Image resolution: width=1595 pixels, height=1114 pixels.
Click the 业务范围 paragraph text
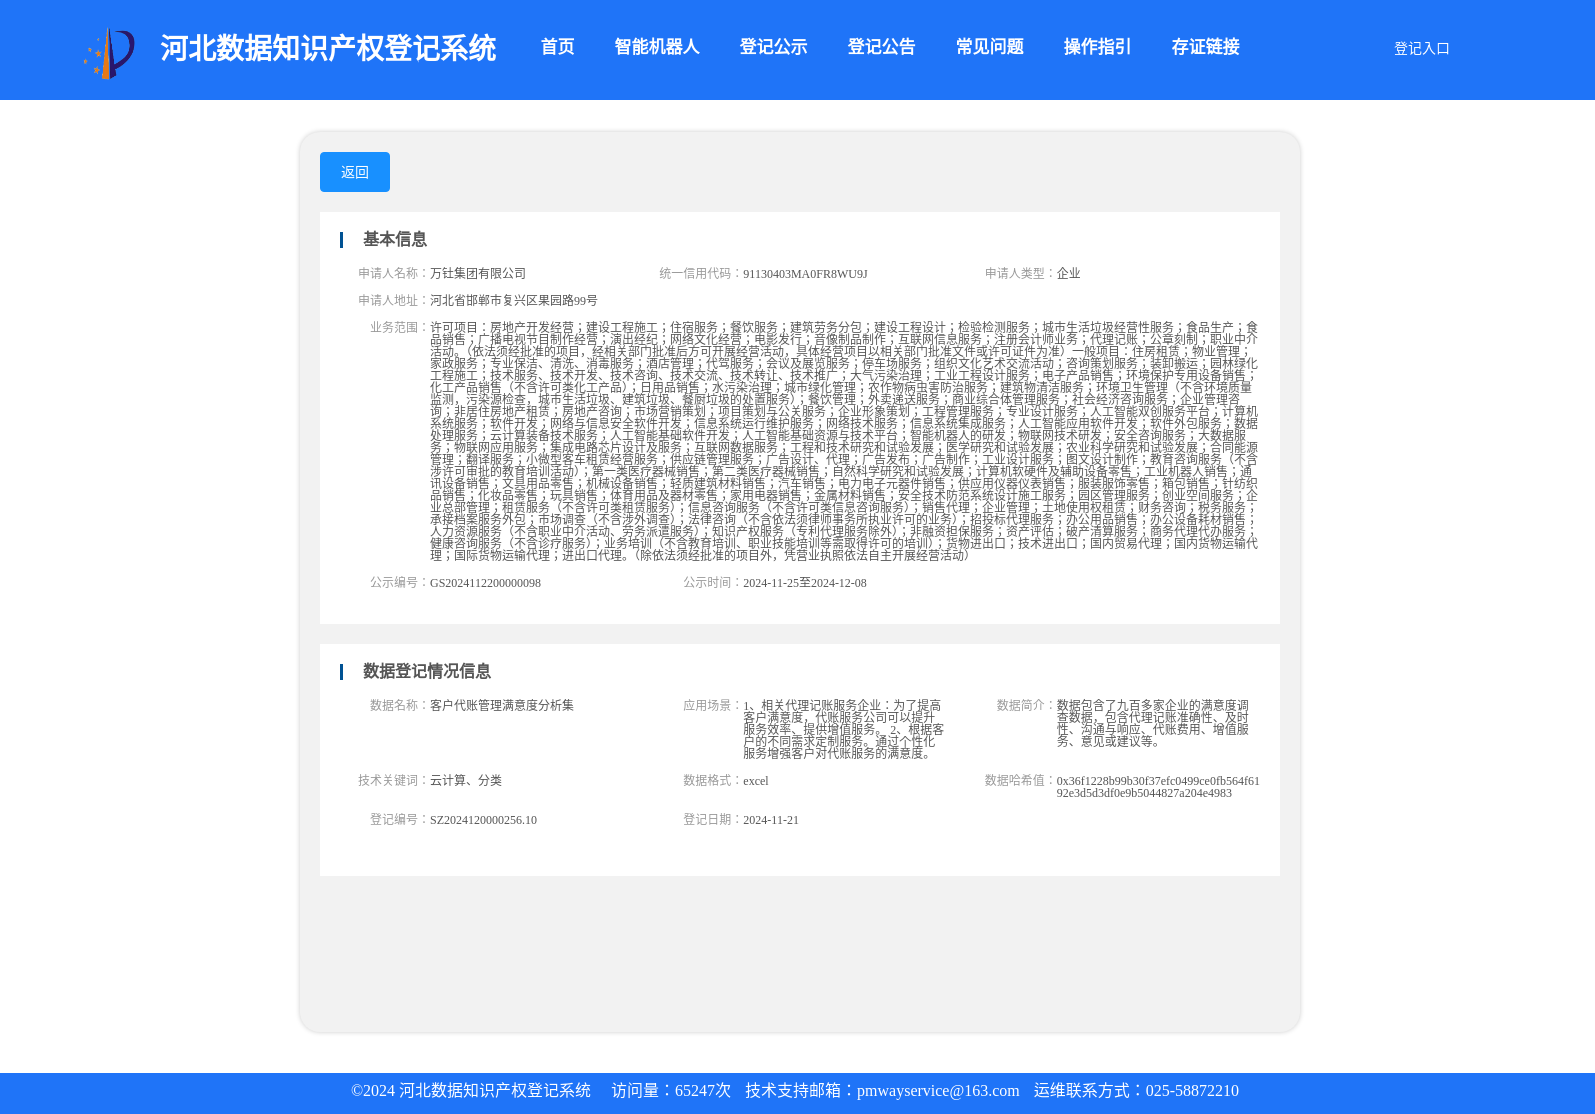pos(844,441)
